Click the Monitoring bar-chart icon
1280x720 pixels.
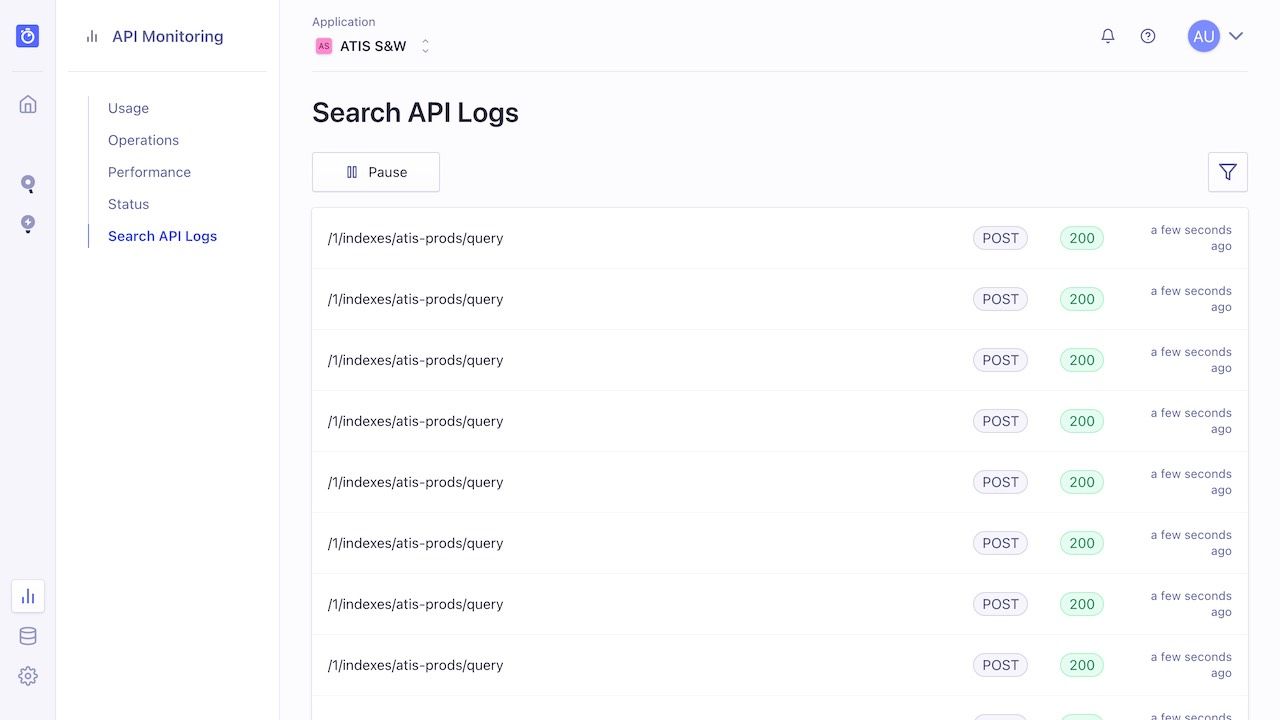pyautogui.click(x=27, y=595)
